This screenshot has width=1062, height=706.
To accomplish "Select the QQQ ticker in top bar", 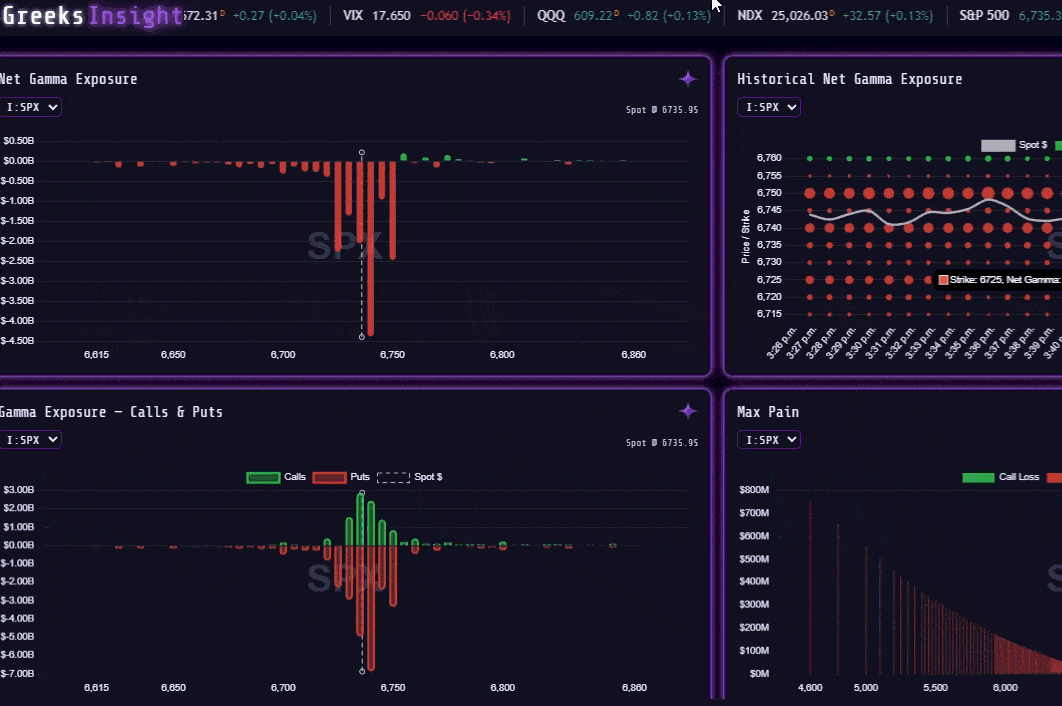I will pyautogui.click(x=550, y=16).
